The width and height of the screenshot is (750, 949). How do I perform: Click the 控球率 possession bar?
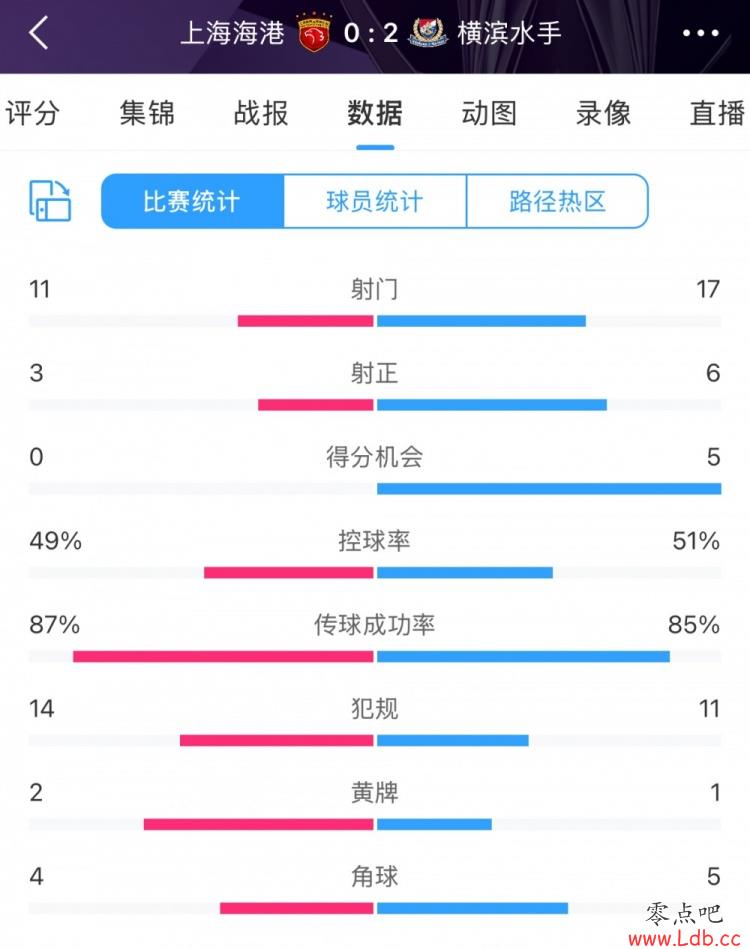coord(375,573)
